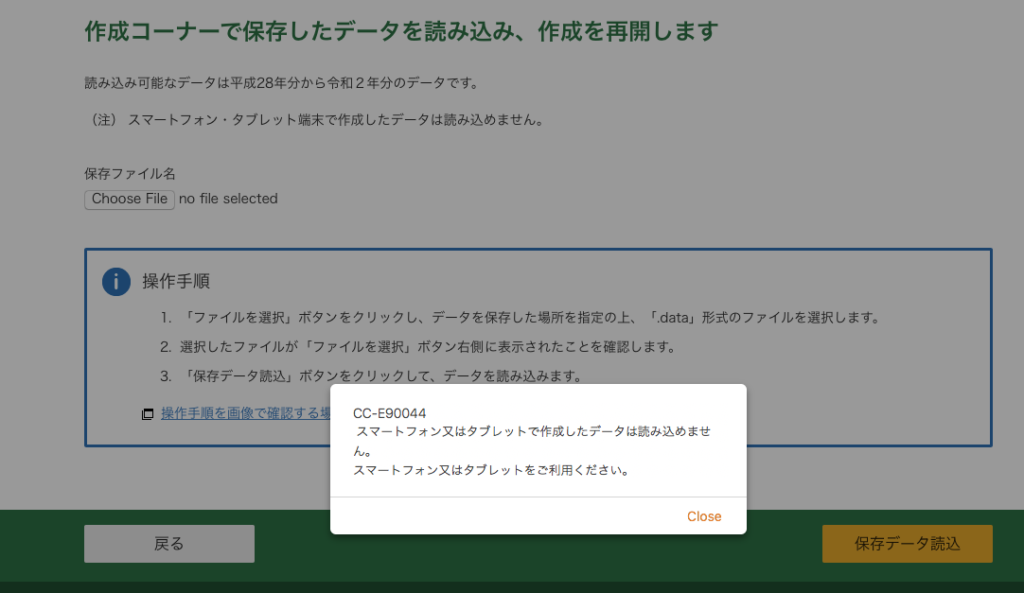
Task: Click the 操作手順 section title
Action: pos(176,281)
